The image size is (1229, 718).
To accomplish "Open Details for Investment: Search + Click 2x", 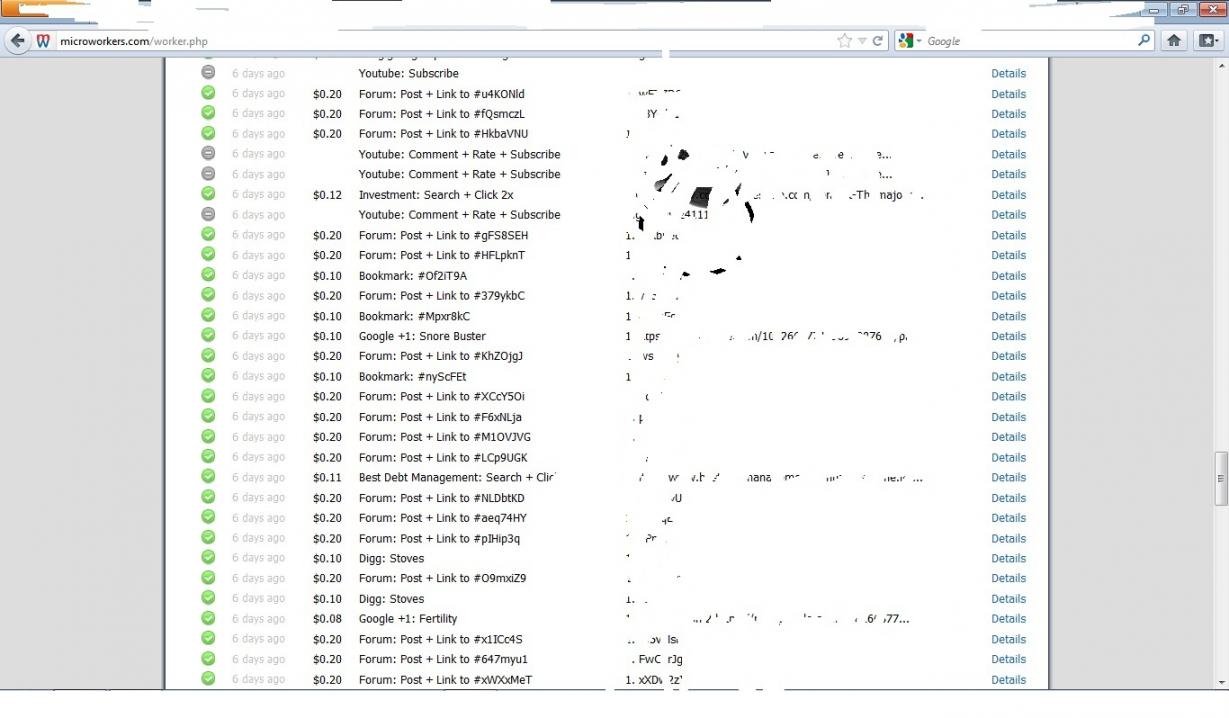I will (x=1008, y=195).
